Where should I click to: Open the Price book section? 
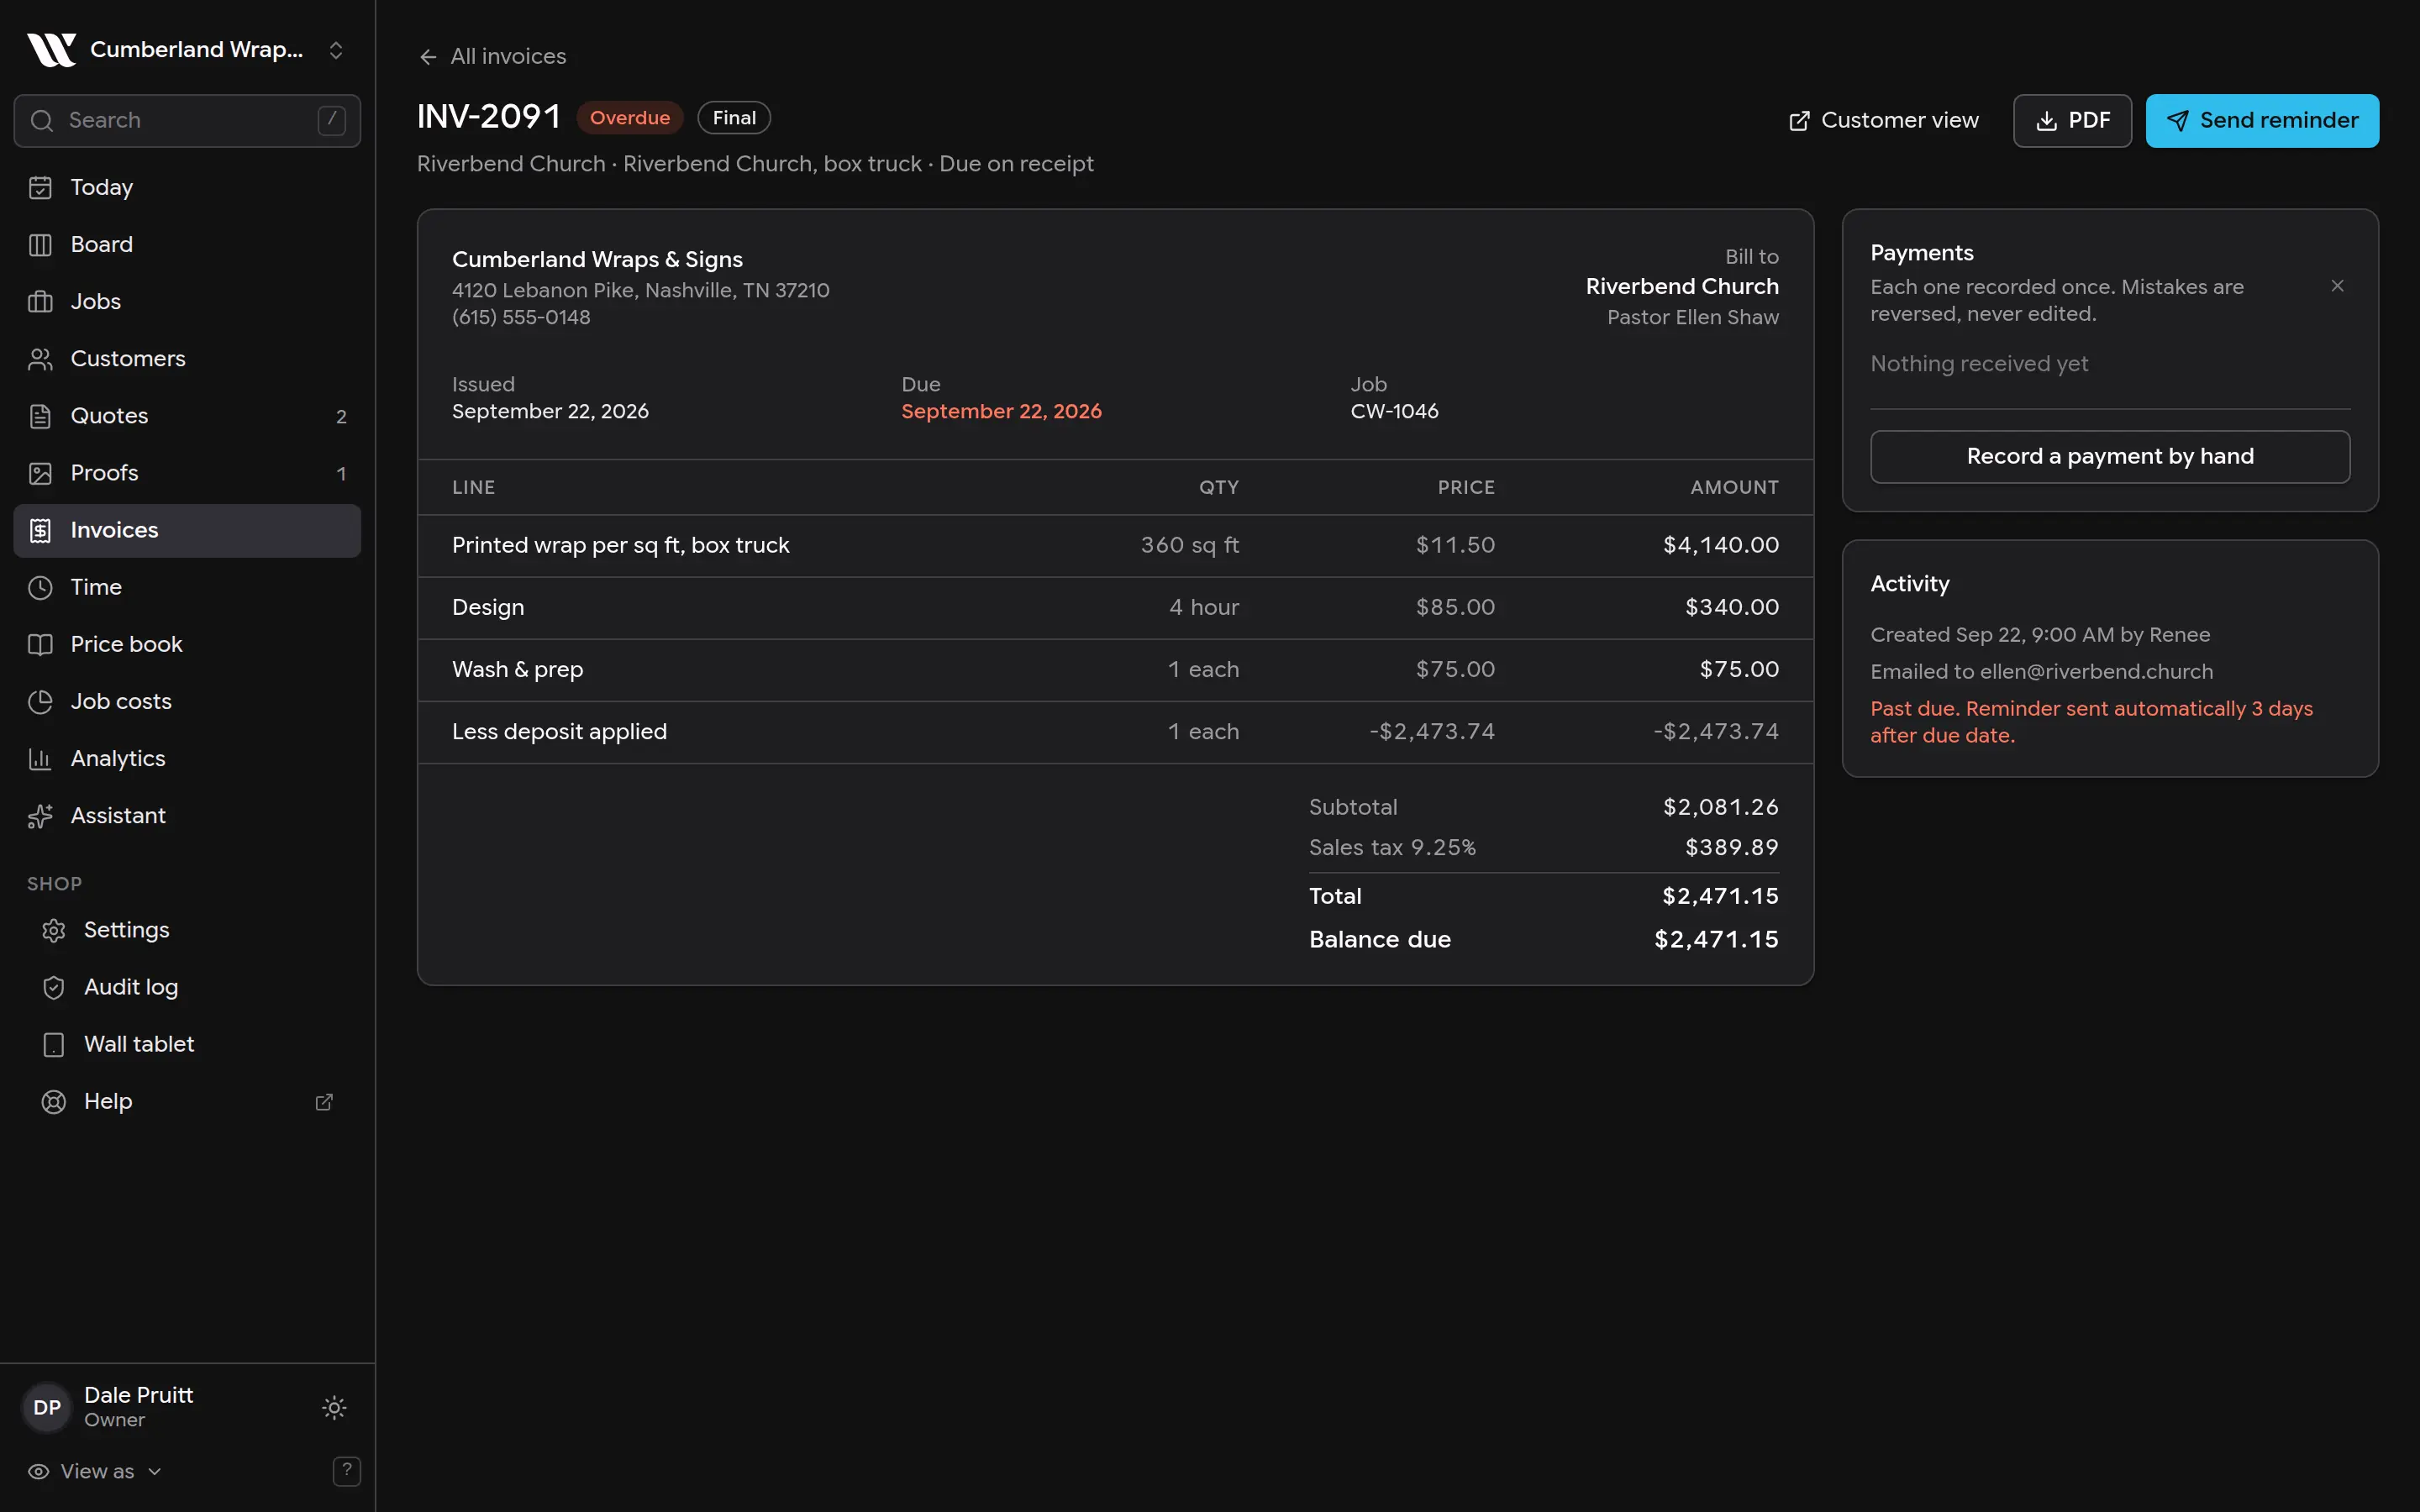point(187,644)
